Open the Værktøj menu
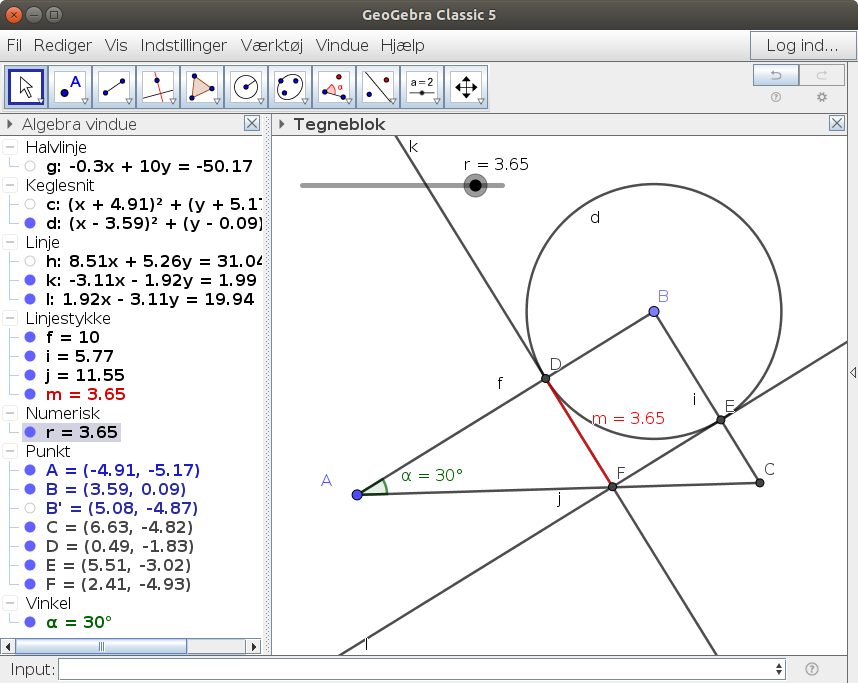The image size is (858, 683). tap(271, 45)
